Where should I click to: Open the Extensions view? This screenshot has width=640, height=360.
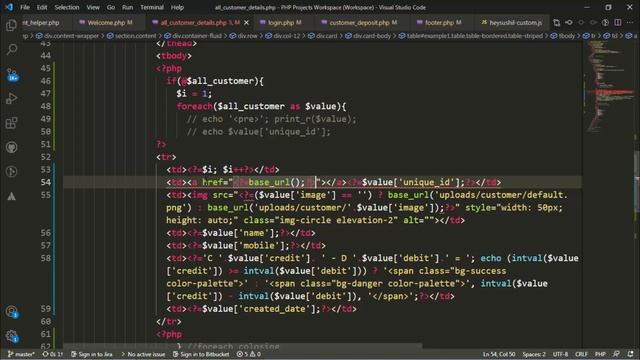pyautogui.click(x=11, y=123)
